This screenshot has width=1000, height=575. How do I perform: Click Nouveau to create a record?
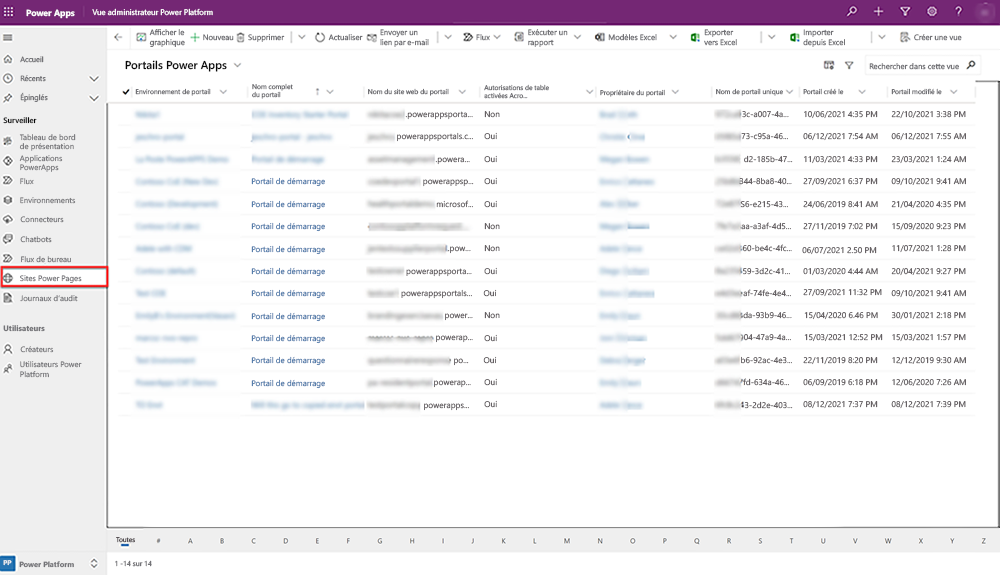pos(212,37)
